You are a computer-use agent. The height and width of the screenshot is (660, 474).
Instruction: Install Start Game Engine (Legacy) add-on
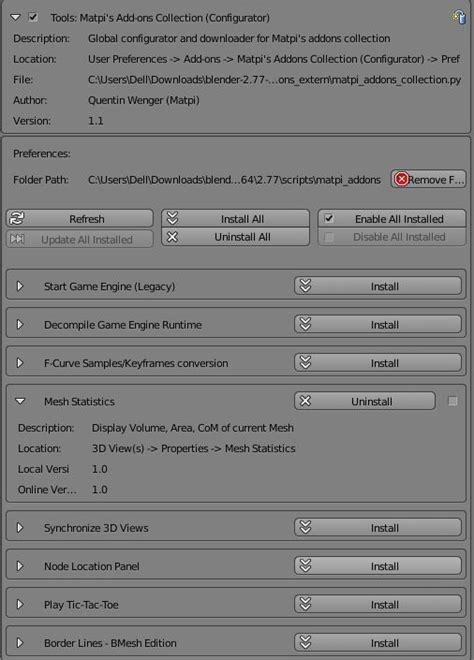click(x=378, y=286)
